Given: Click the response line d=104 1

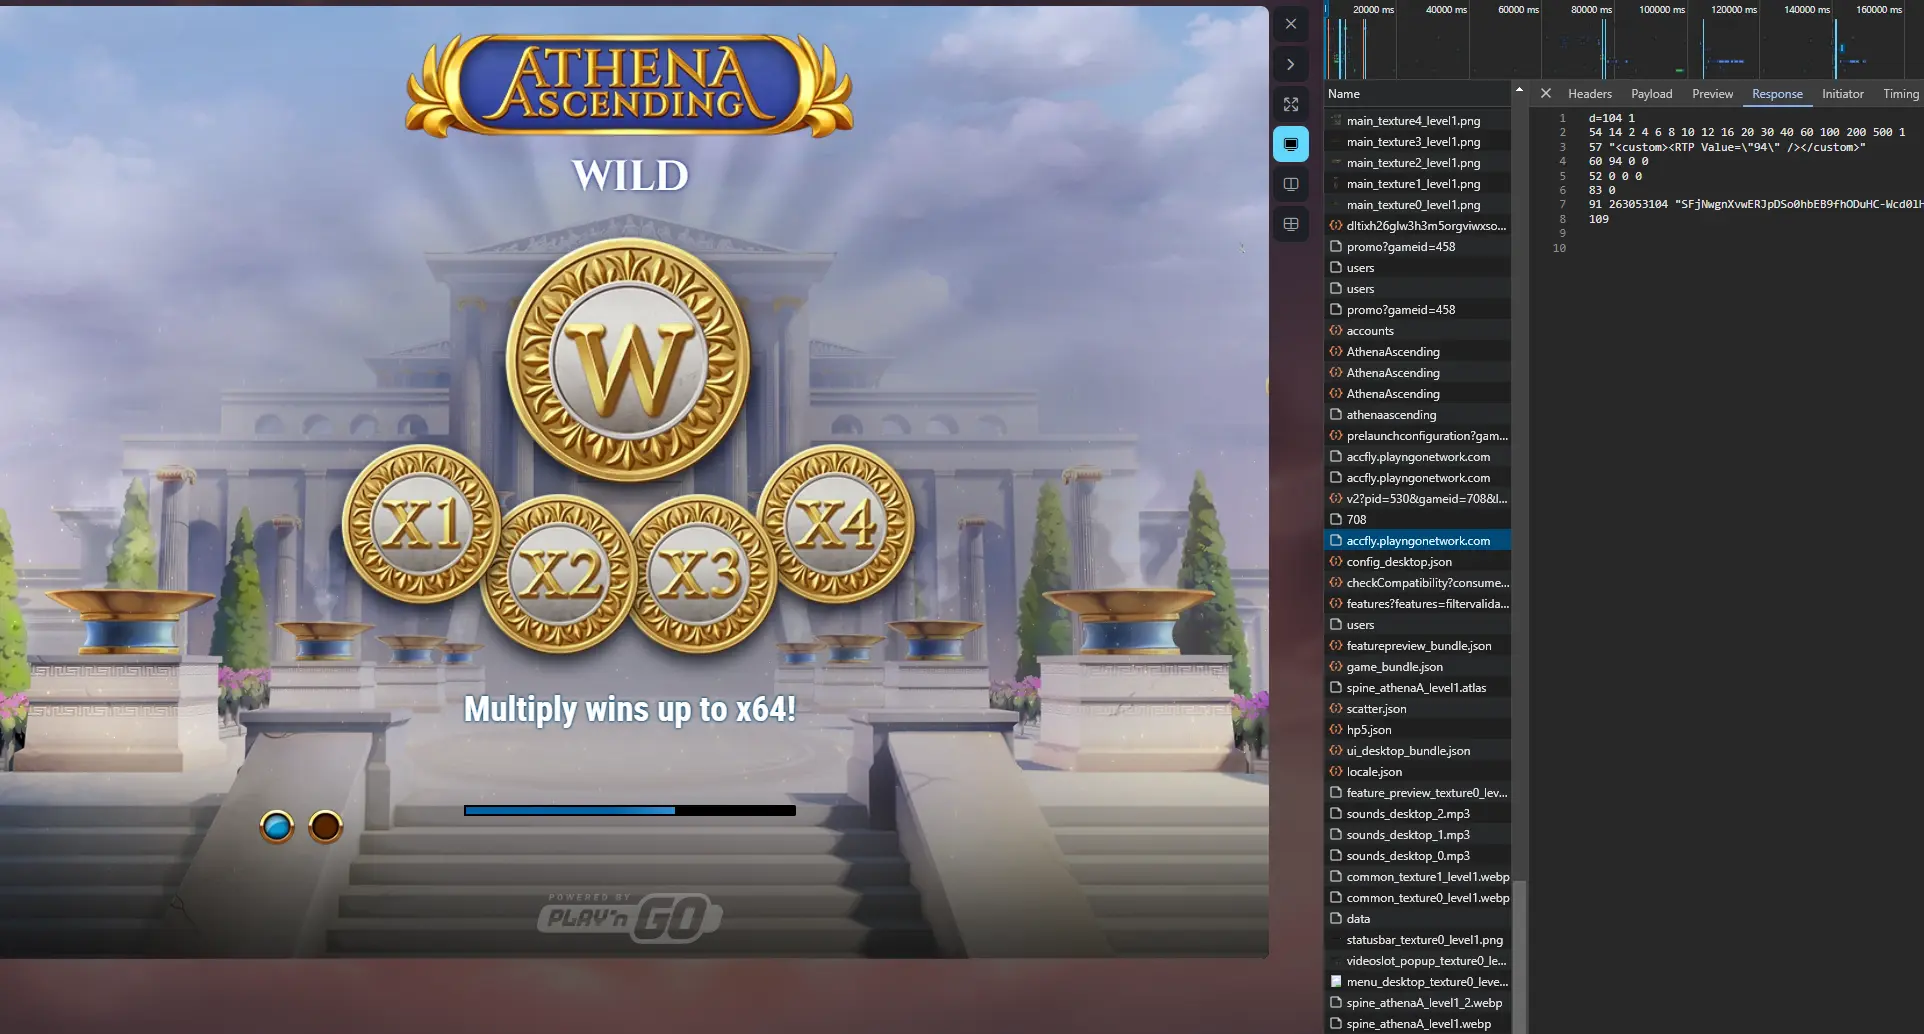Looking at the screenshot, I should coord(1611,118).
